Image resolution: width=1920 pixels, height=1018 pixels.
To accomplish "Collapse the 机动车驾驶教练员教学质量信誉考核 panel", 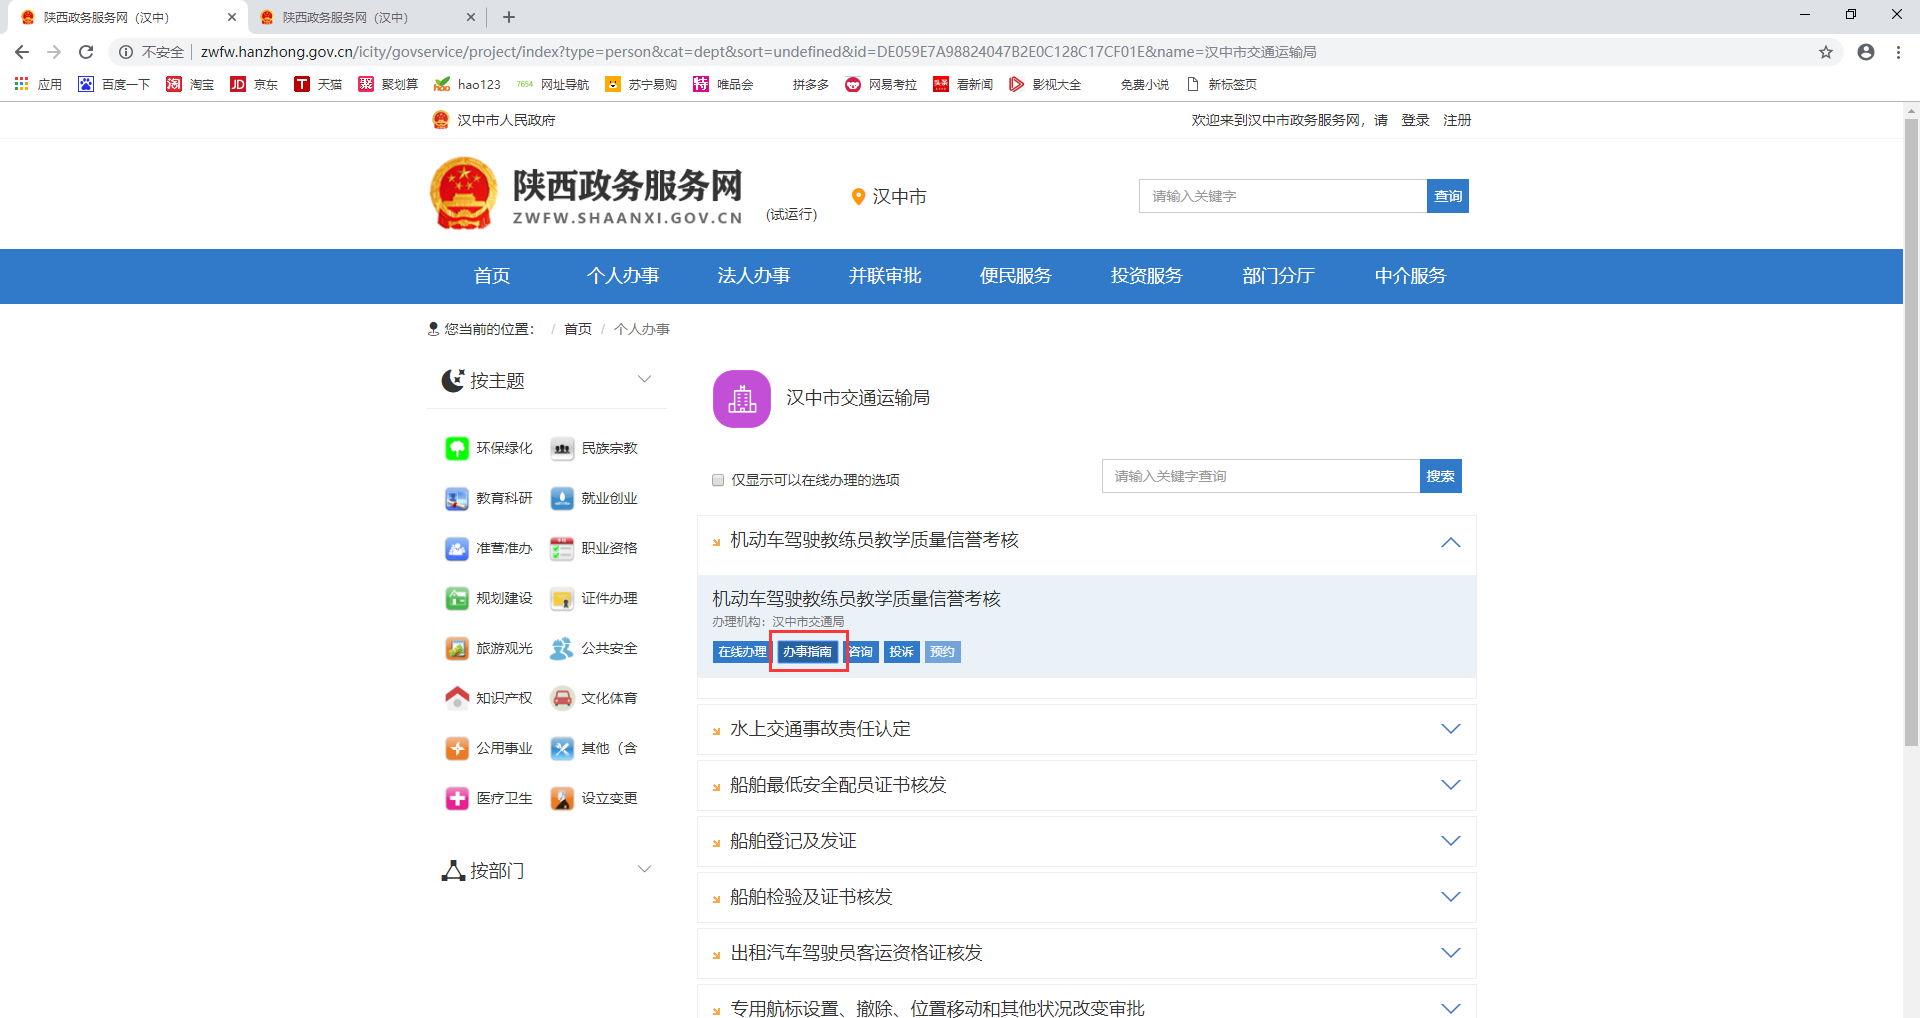I will tap(1451, 543).
